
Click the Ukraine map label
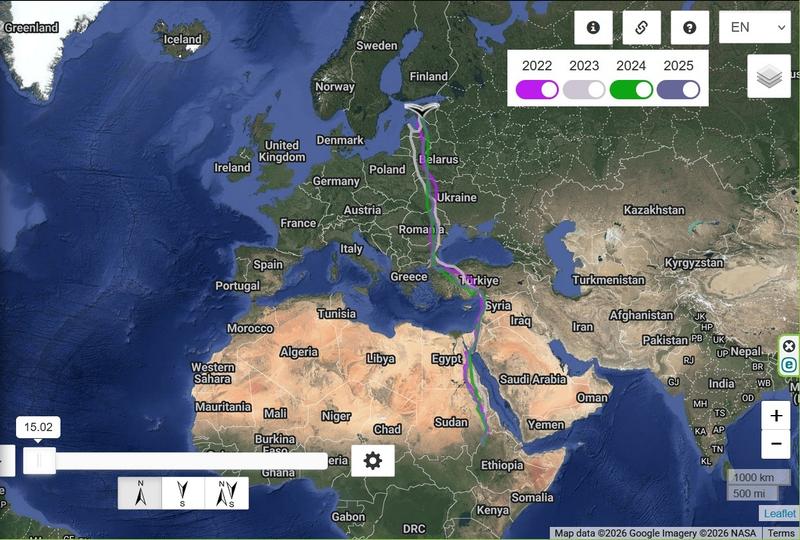pos(457,198)
